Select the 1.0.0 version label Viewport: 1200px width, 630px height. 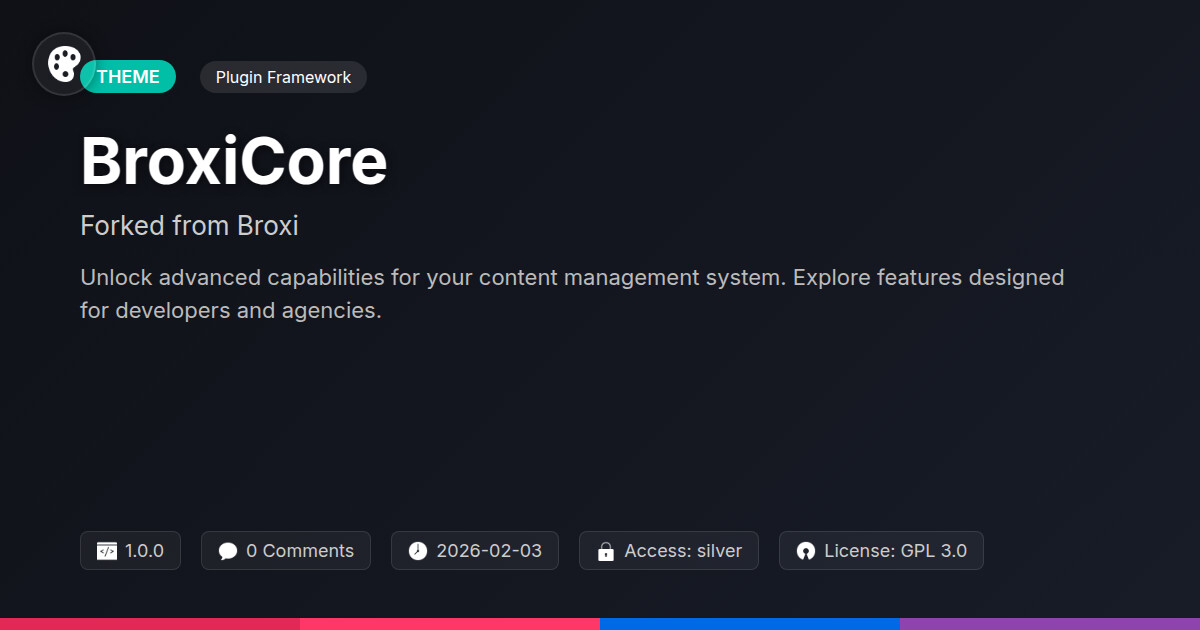[x=144, y=551]
